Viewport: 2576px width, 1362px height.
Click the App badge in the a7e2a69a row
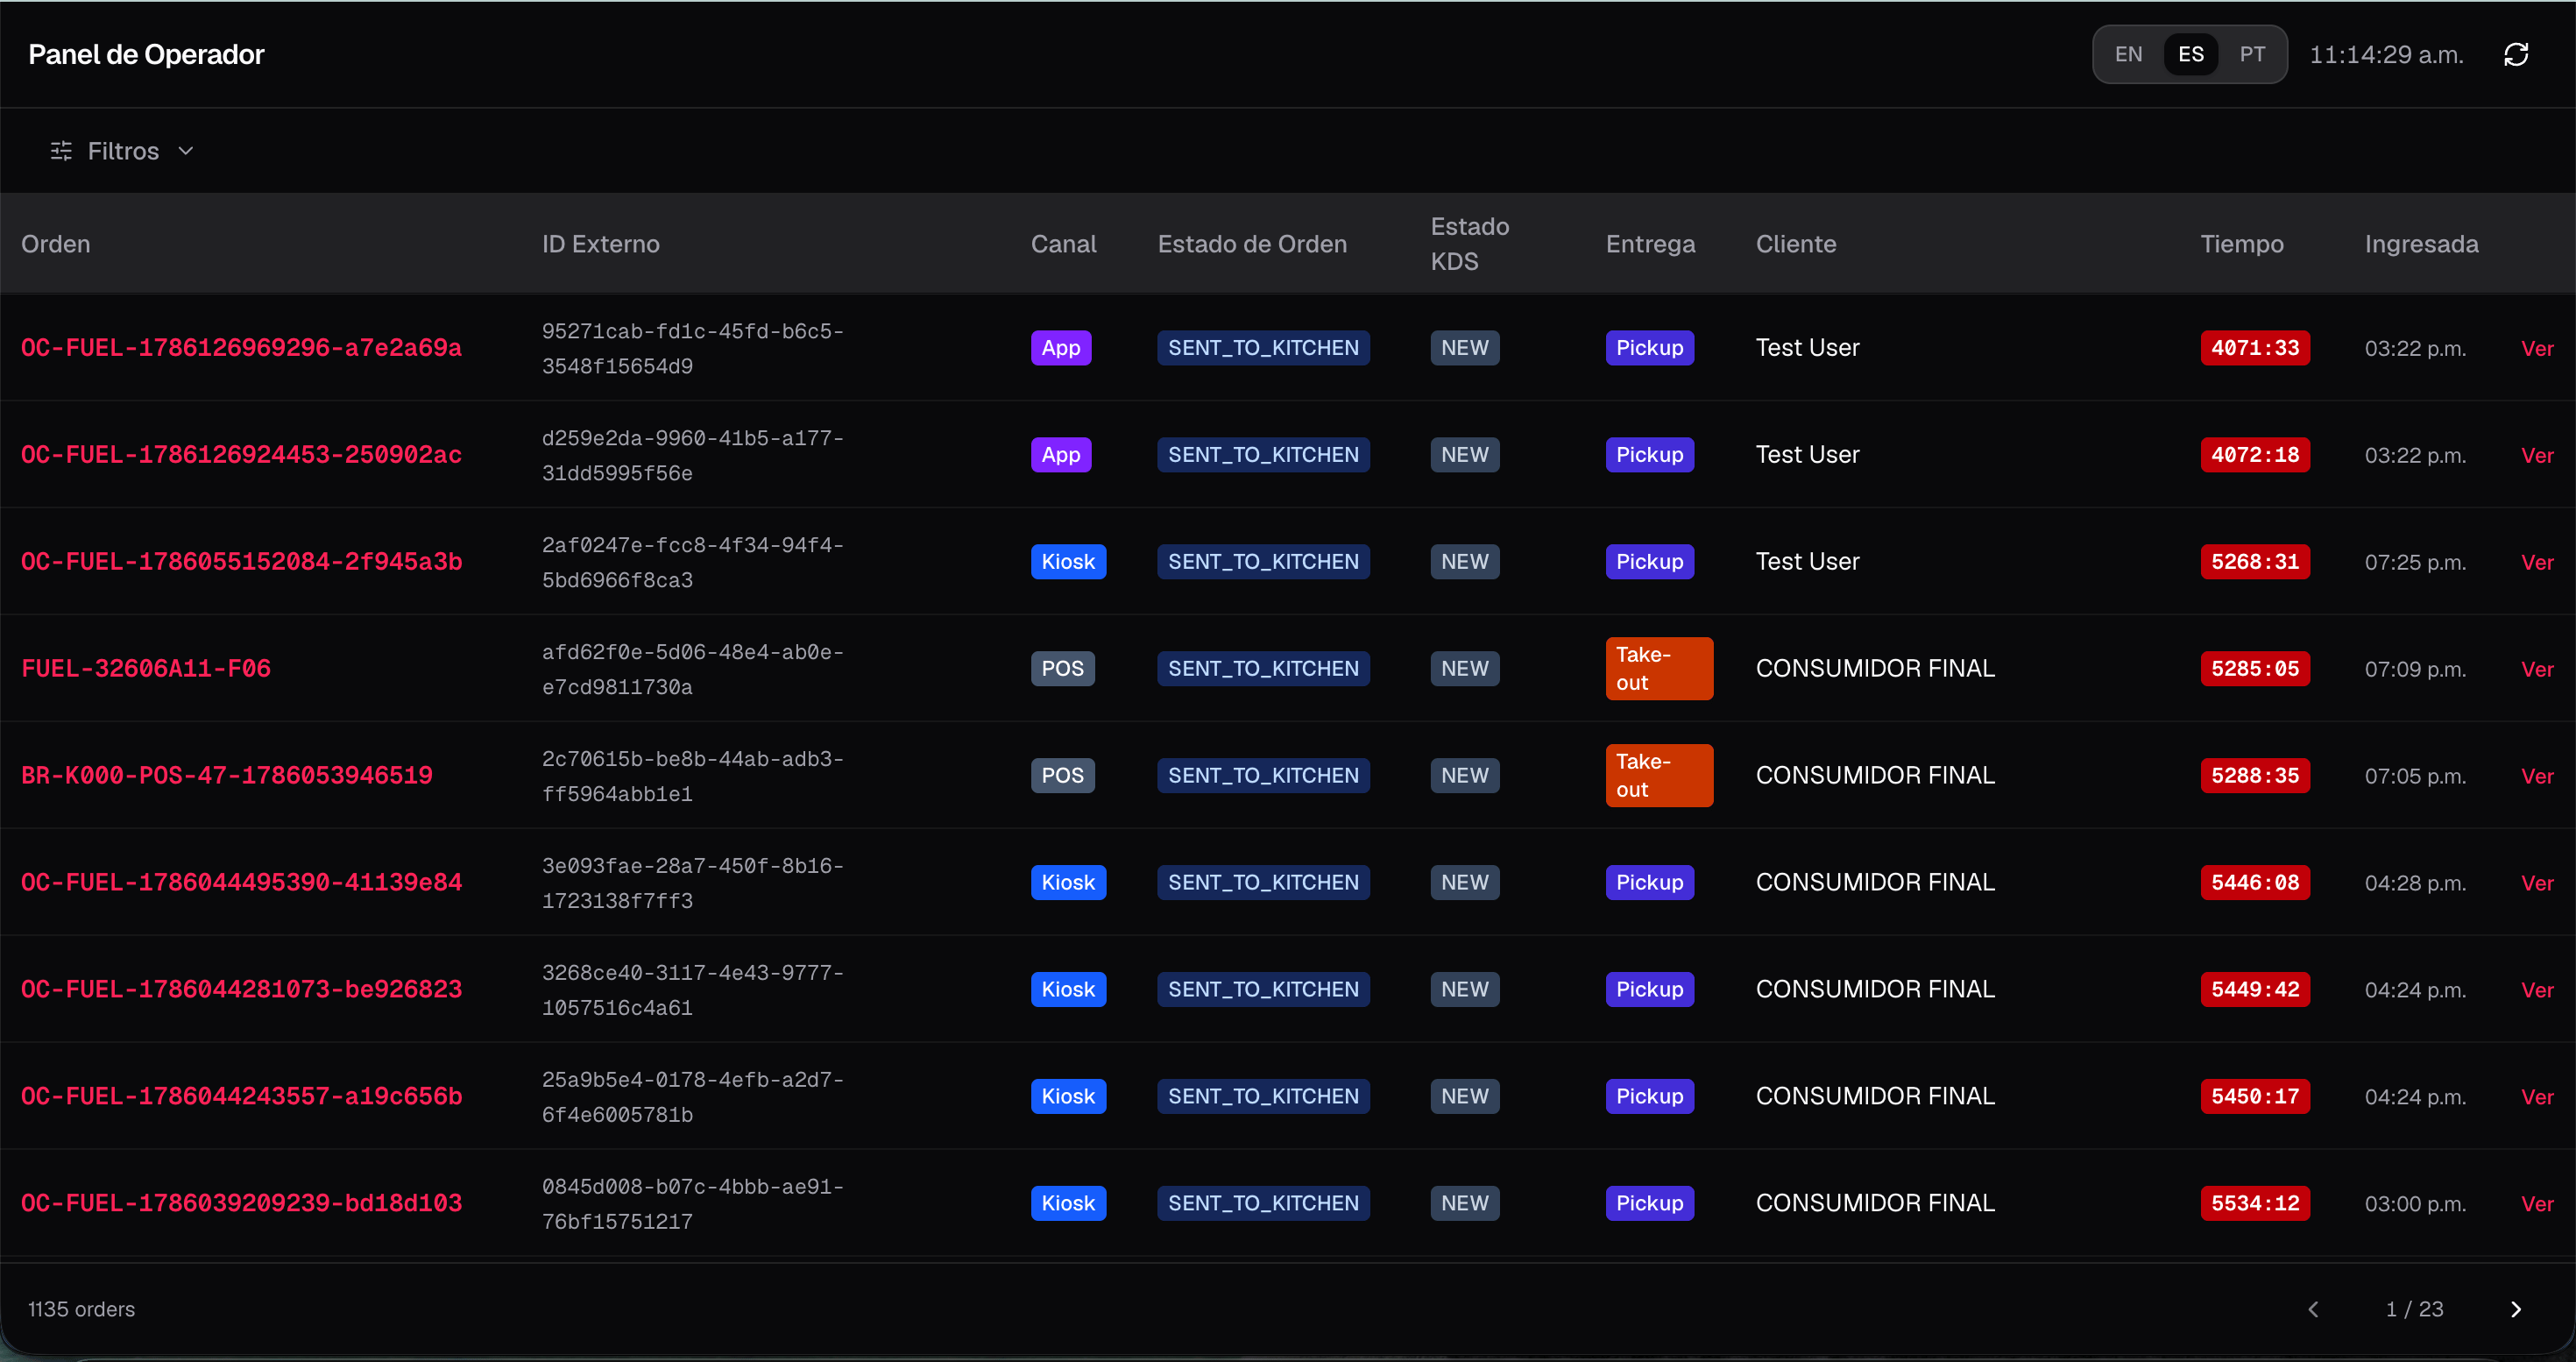pyautogui.click(x=1061, y=348)
